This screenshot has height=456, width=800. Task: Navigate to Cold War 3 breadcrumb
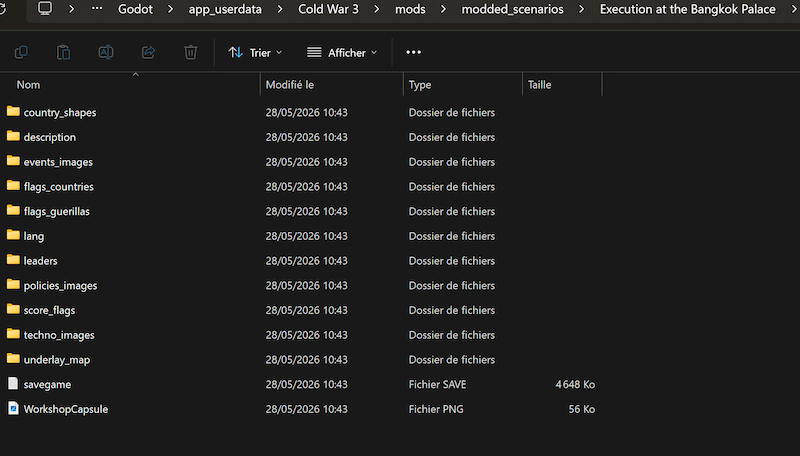click(328, 9)
